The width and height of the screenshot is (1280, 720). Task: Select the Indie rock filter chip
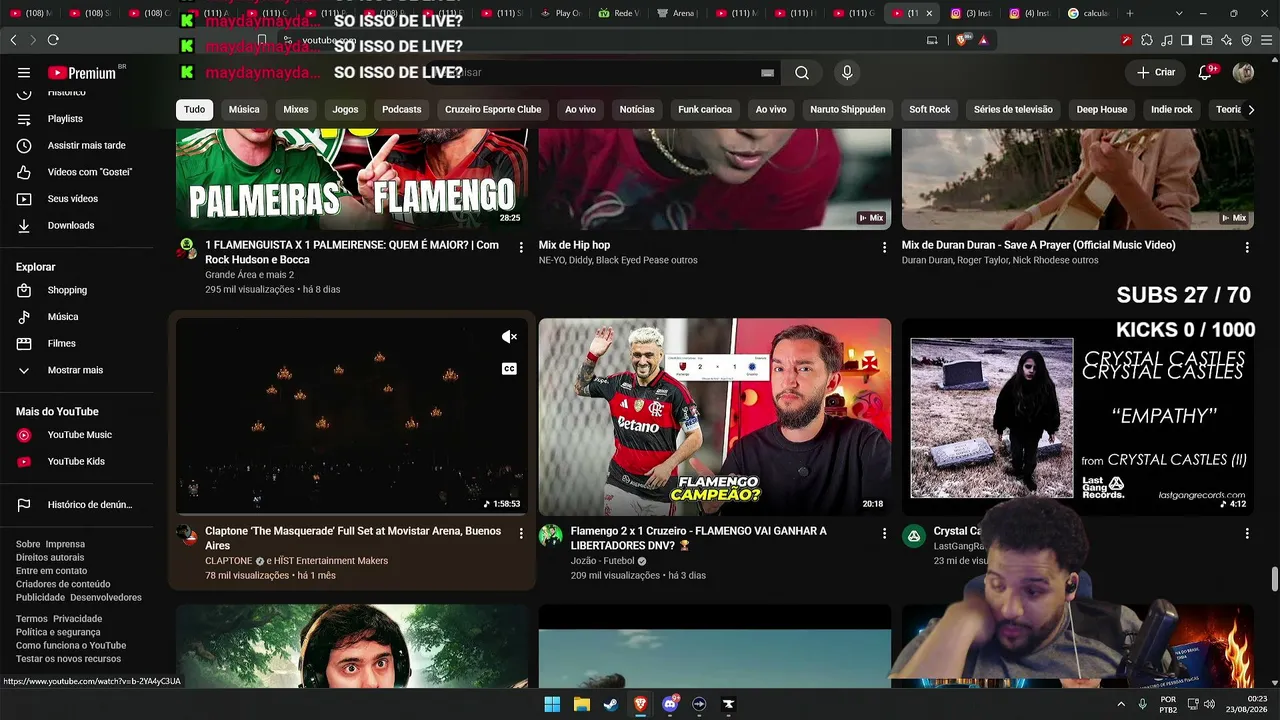1172,110
